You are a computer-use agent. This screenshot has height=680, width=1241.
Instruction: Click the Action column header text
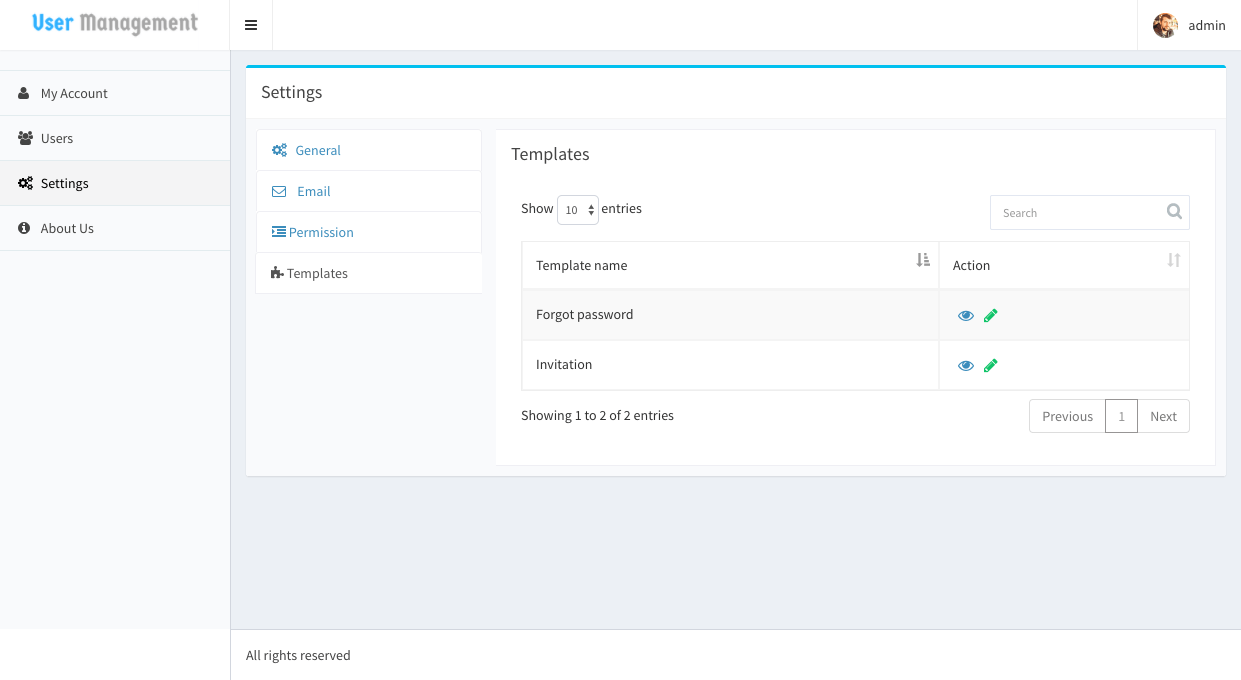[971, 265]
